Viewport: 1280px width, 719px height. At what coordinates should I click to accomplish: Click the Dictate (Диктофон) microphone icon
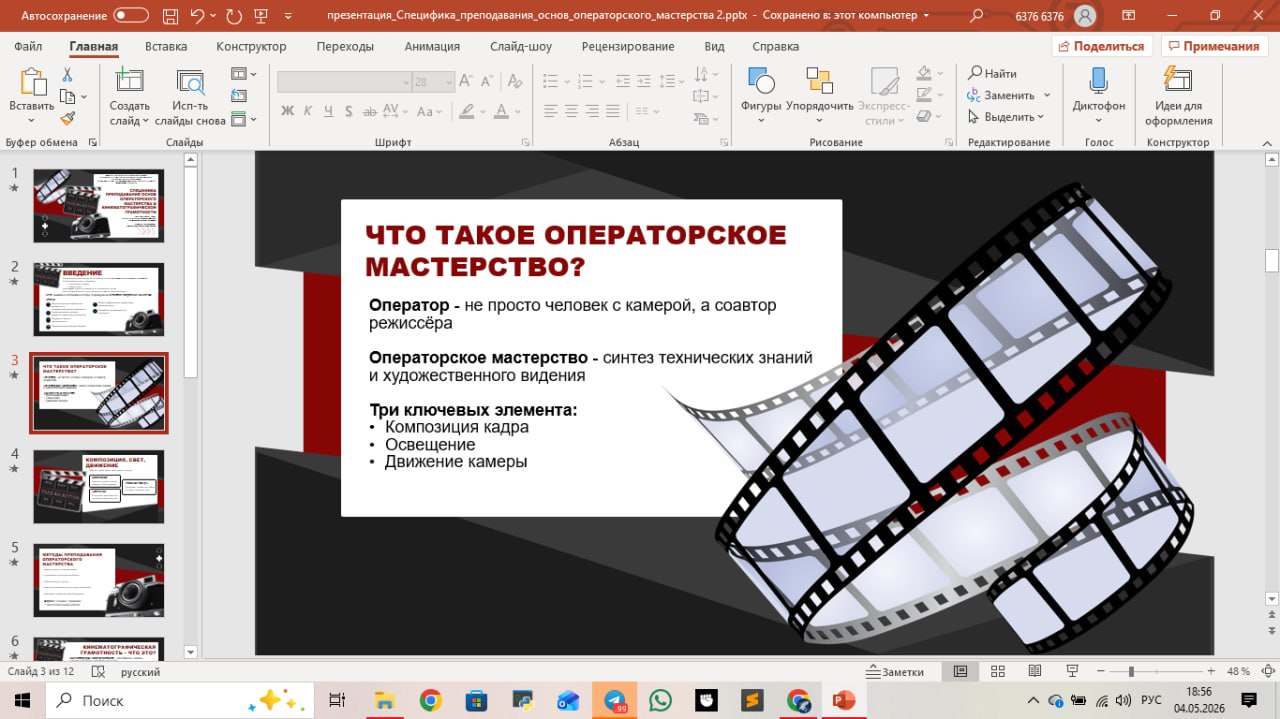pyautogui.click(x=1098, y=82)
